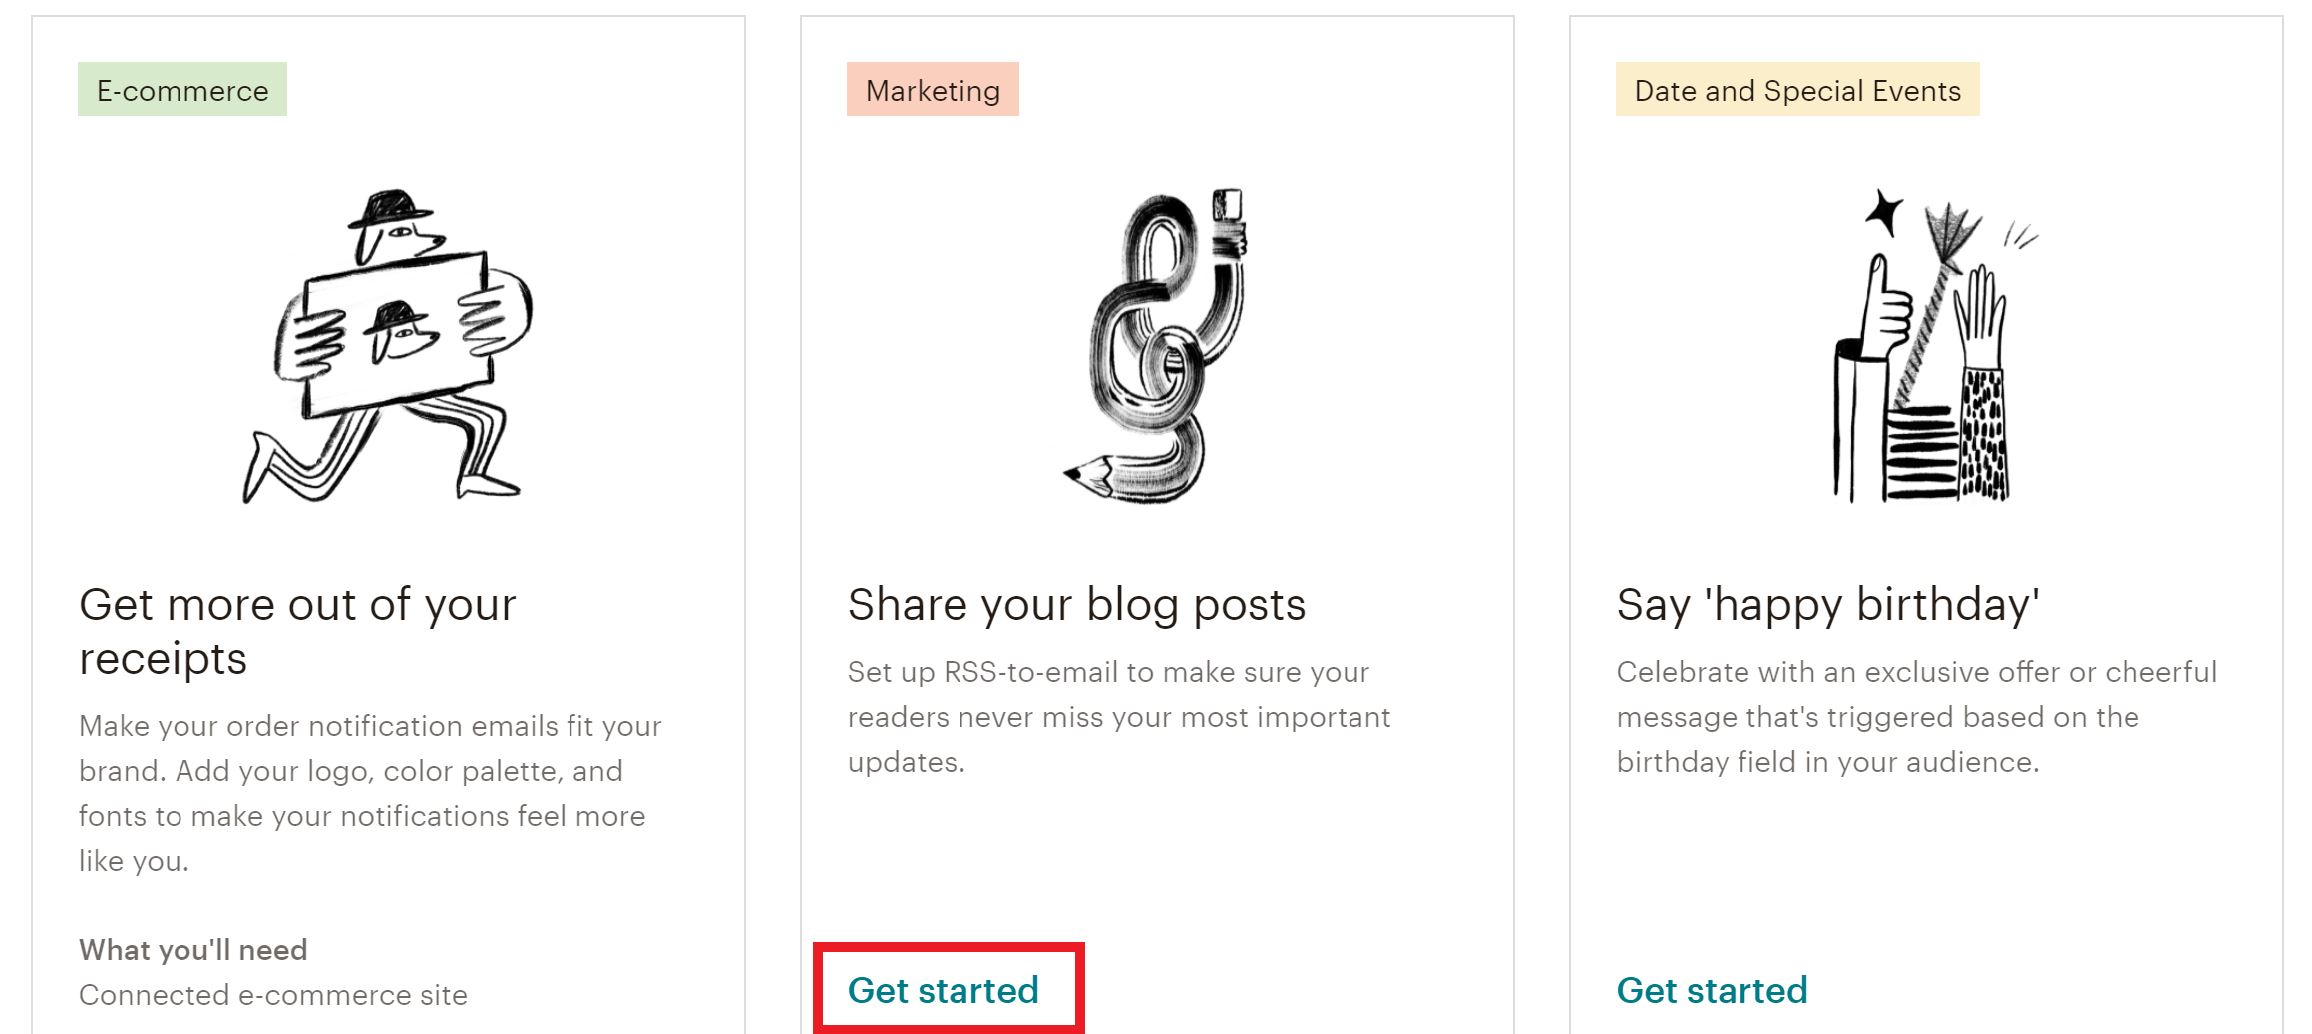Click the 'Connected e-commerce site' requirement text
The width and height of the screenshot is (2312, 1034).
pos(273,995)
